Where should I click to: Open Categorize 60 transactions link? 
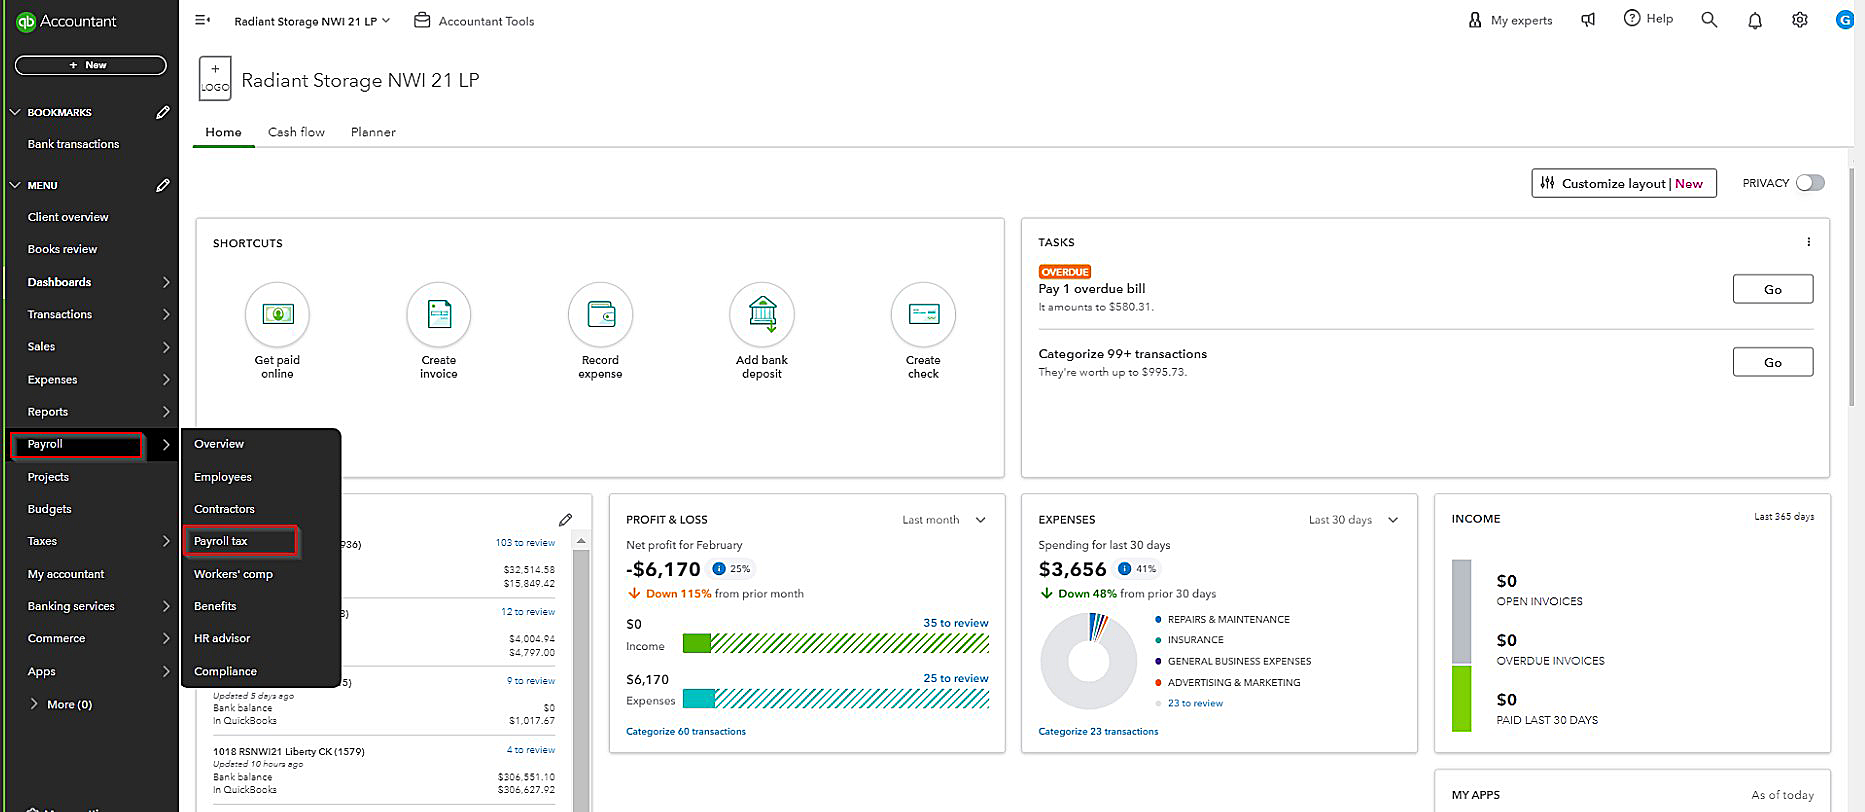tap(686, 731)
